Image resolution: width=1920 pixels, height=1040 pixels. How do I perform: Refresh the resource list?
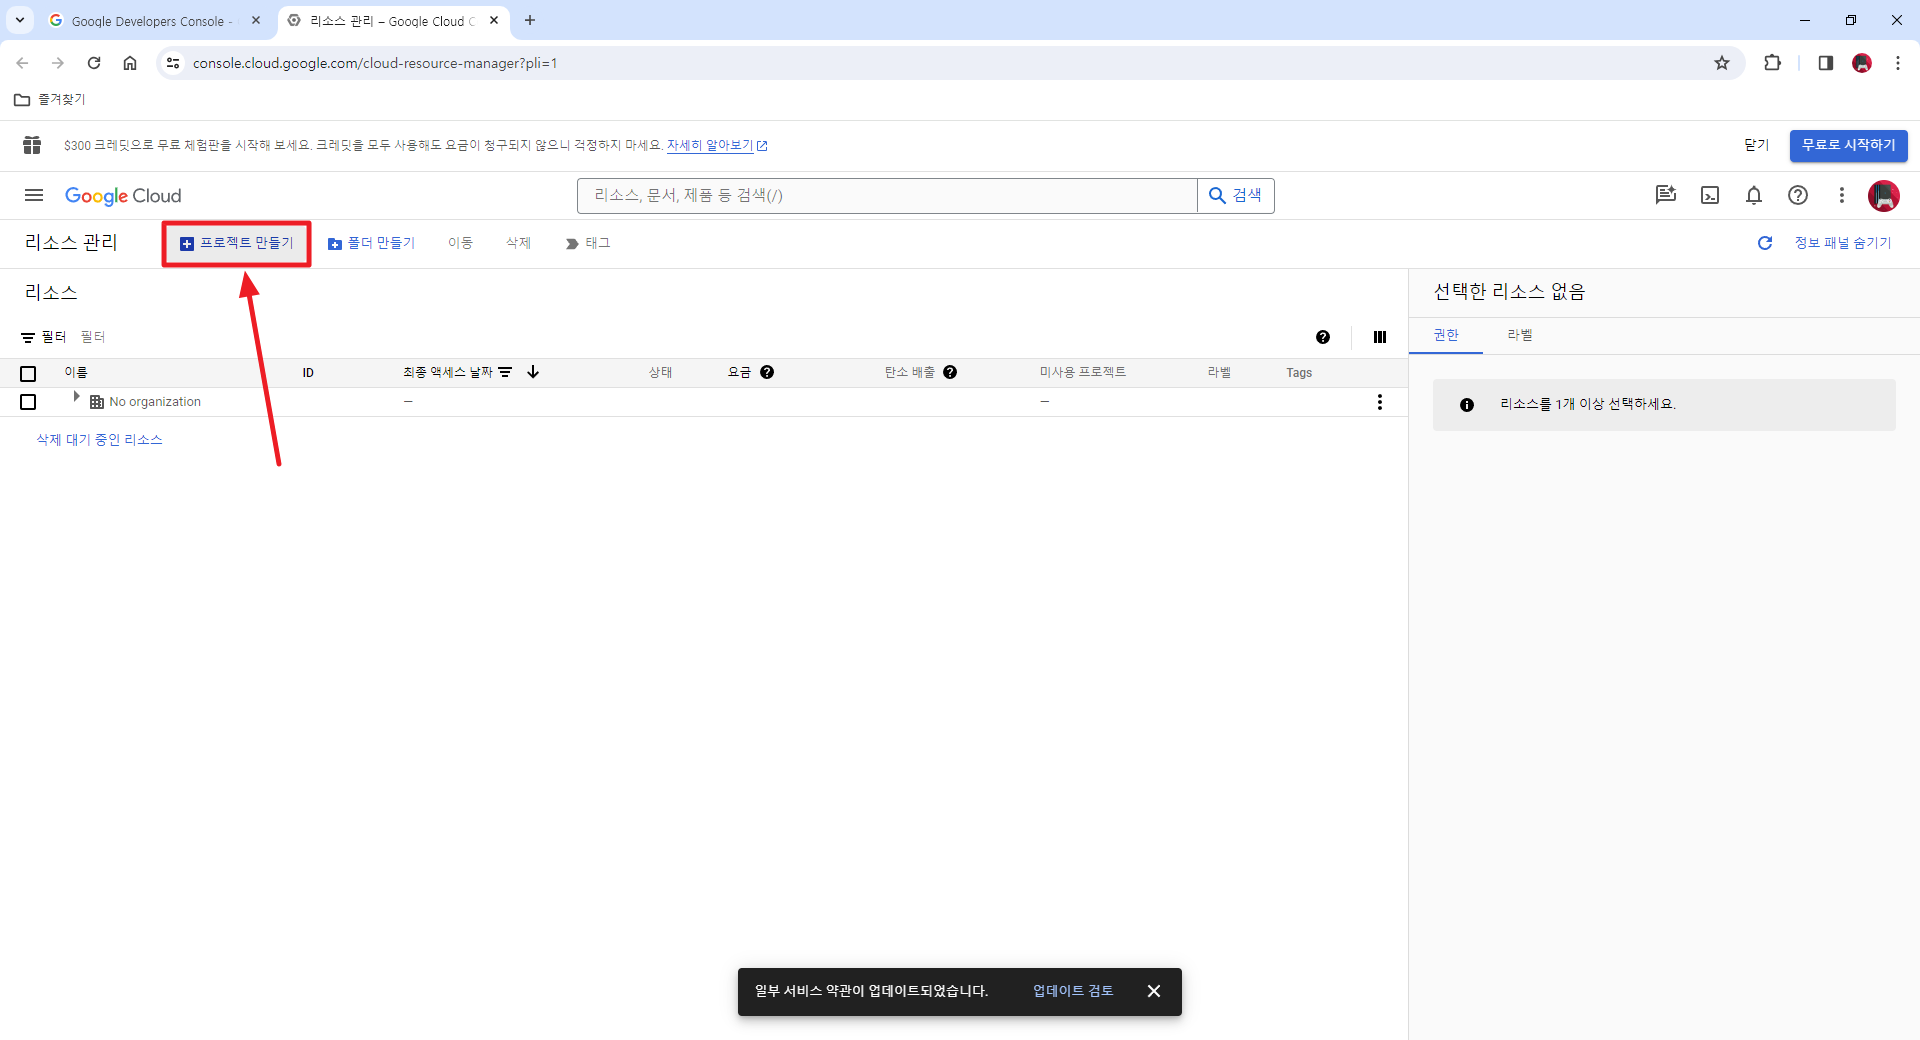(x=1765, y=243)
